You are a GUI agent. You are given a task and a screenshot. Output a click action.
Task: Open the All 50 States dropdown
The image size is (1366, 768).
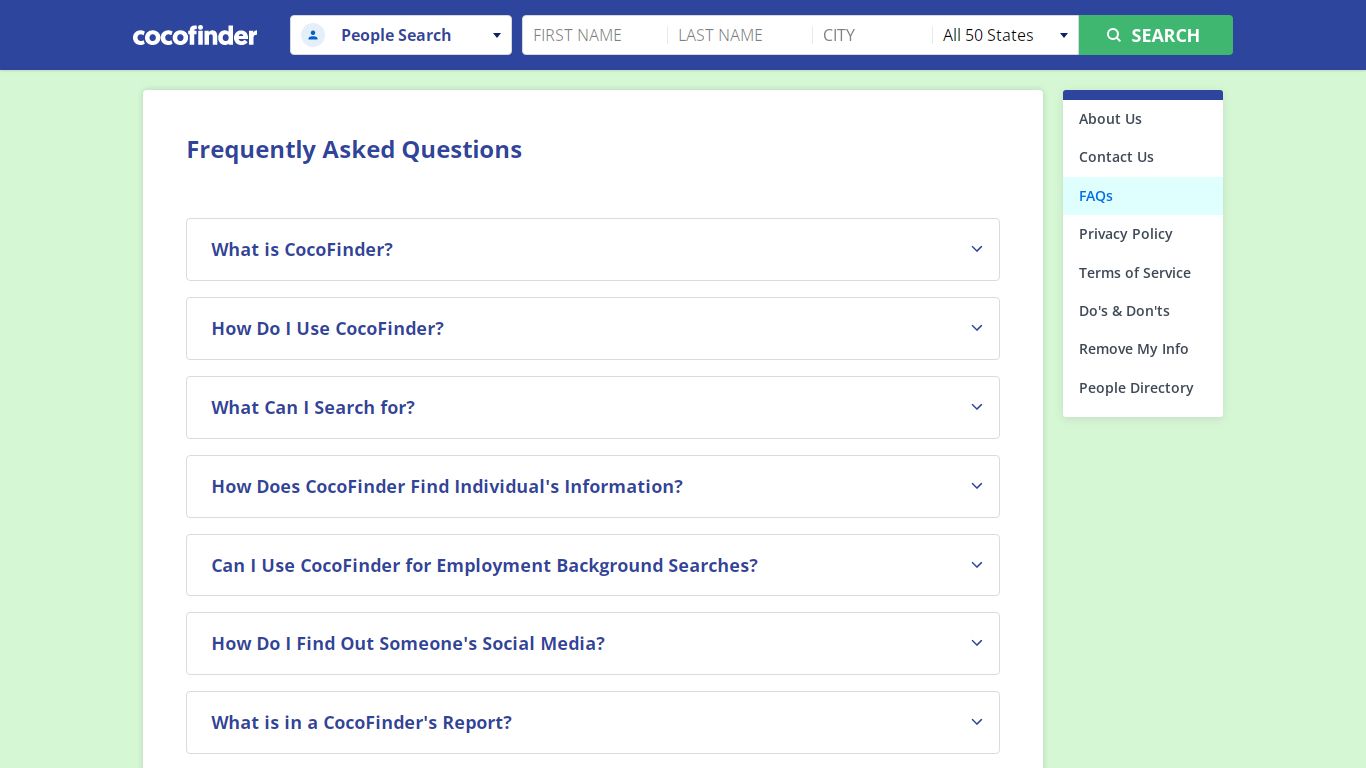[1005, 35]
